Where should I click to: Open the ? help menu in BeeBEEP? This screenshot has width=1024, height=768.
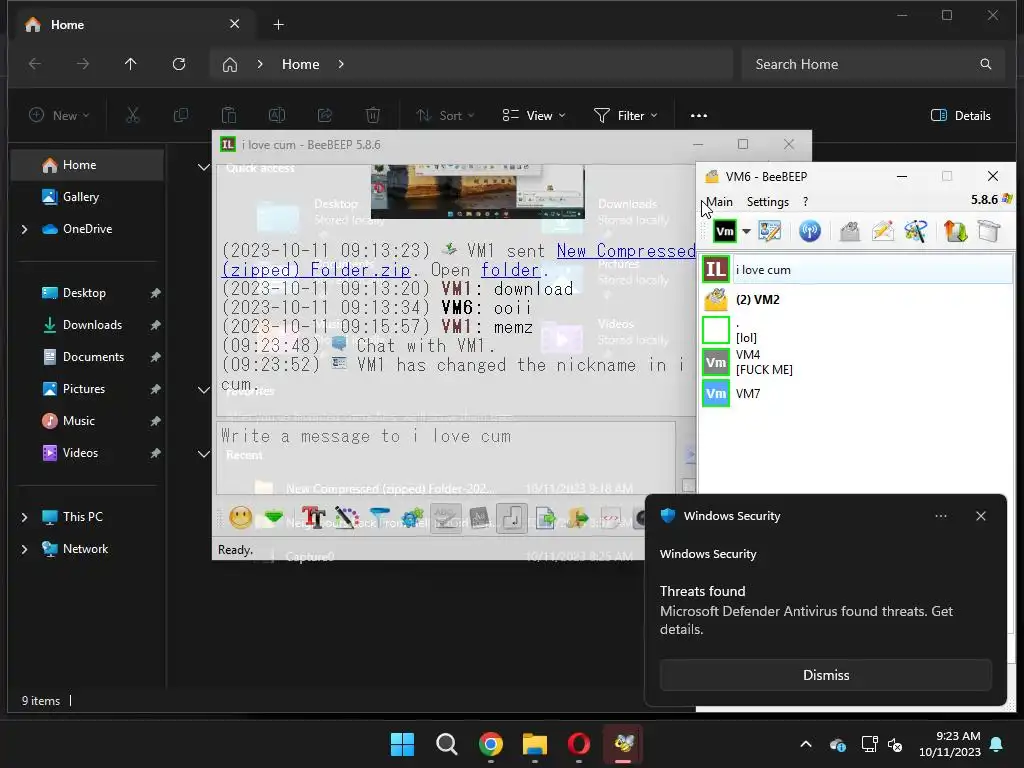click(x=805, y=202)
